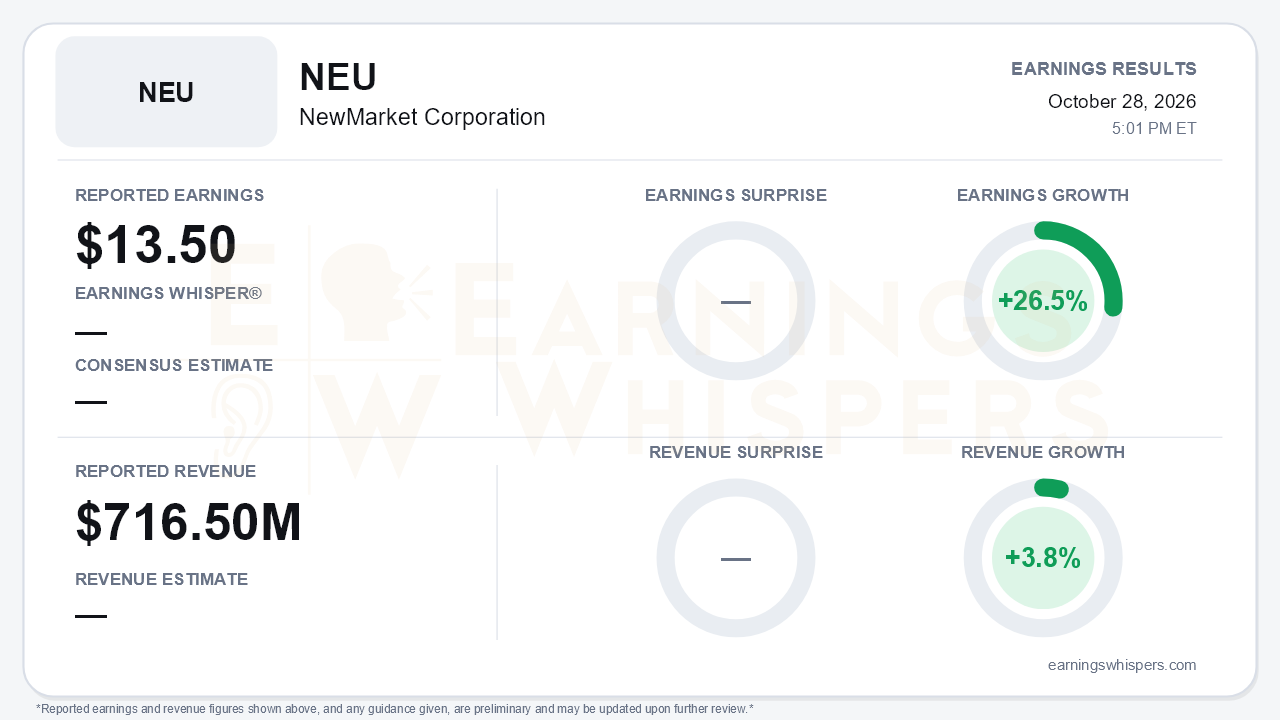Select the October 28, 2026 date
The height and width of the screenshot is (720, 1280).
pos(1122,101)
